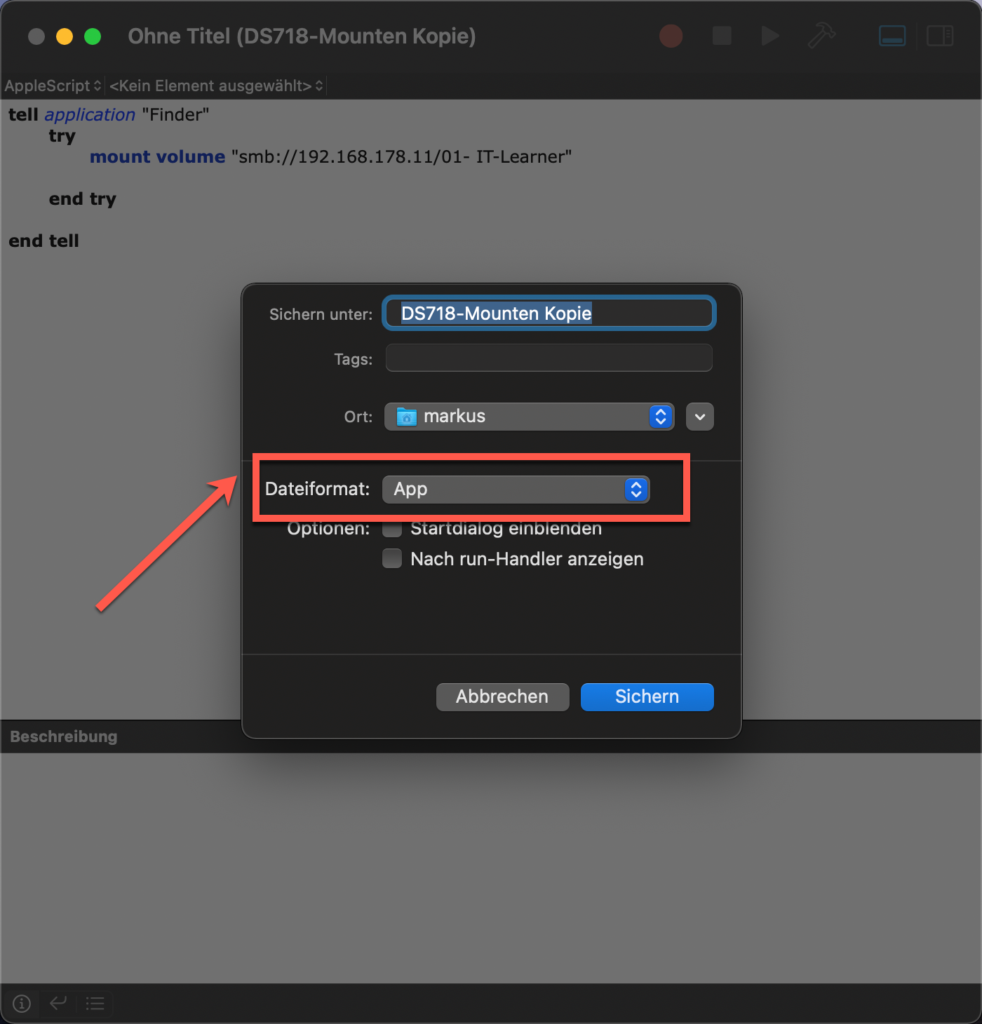Toggle the side library pane icon
The width and height of the screenshot is (982, 1024).
click(940, 36)
